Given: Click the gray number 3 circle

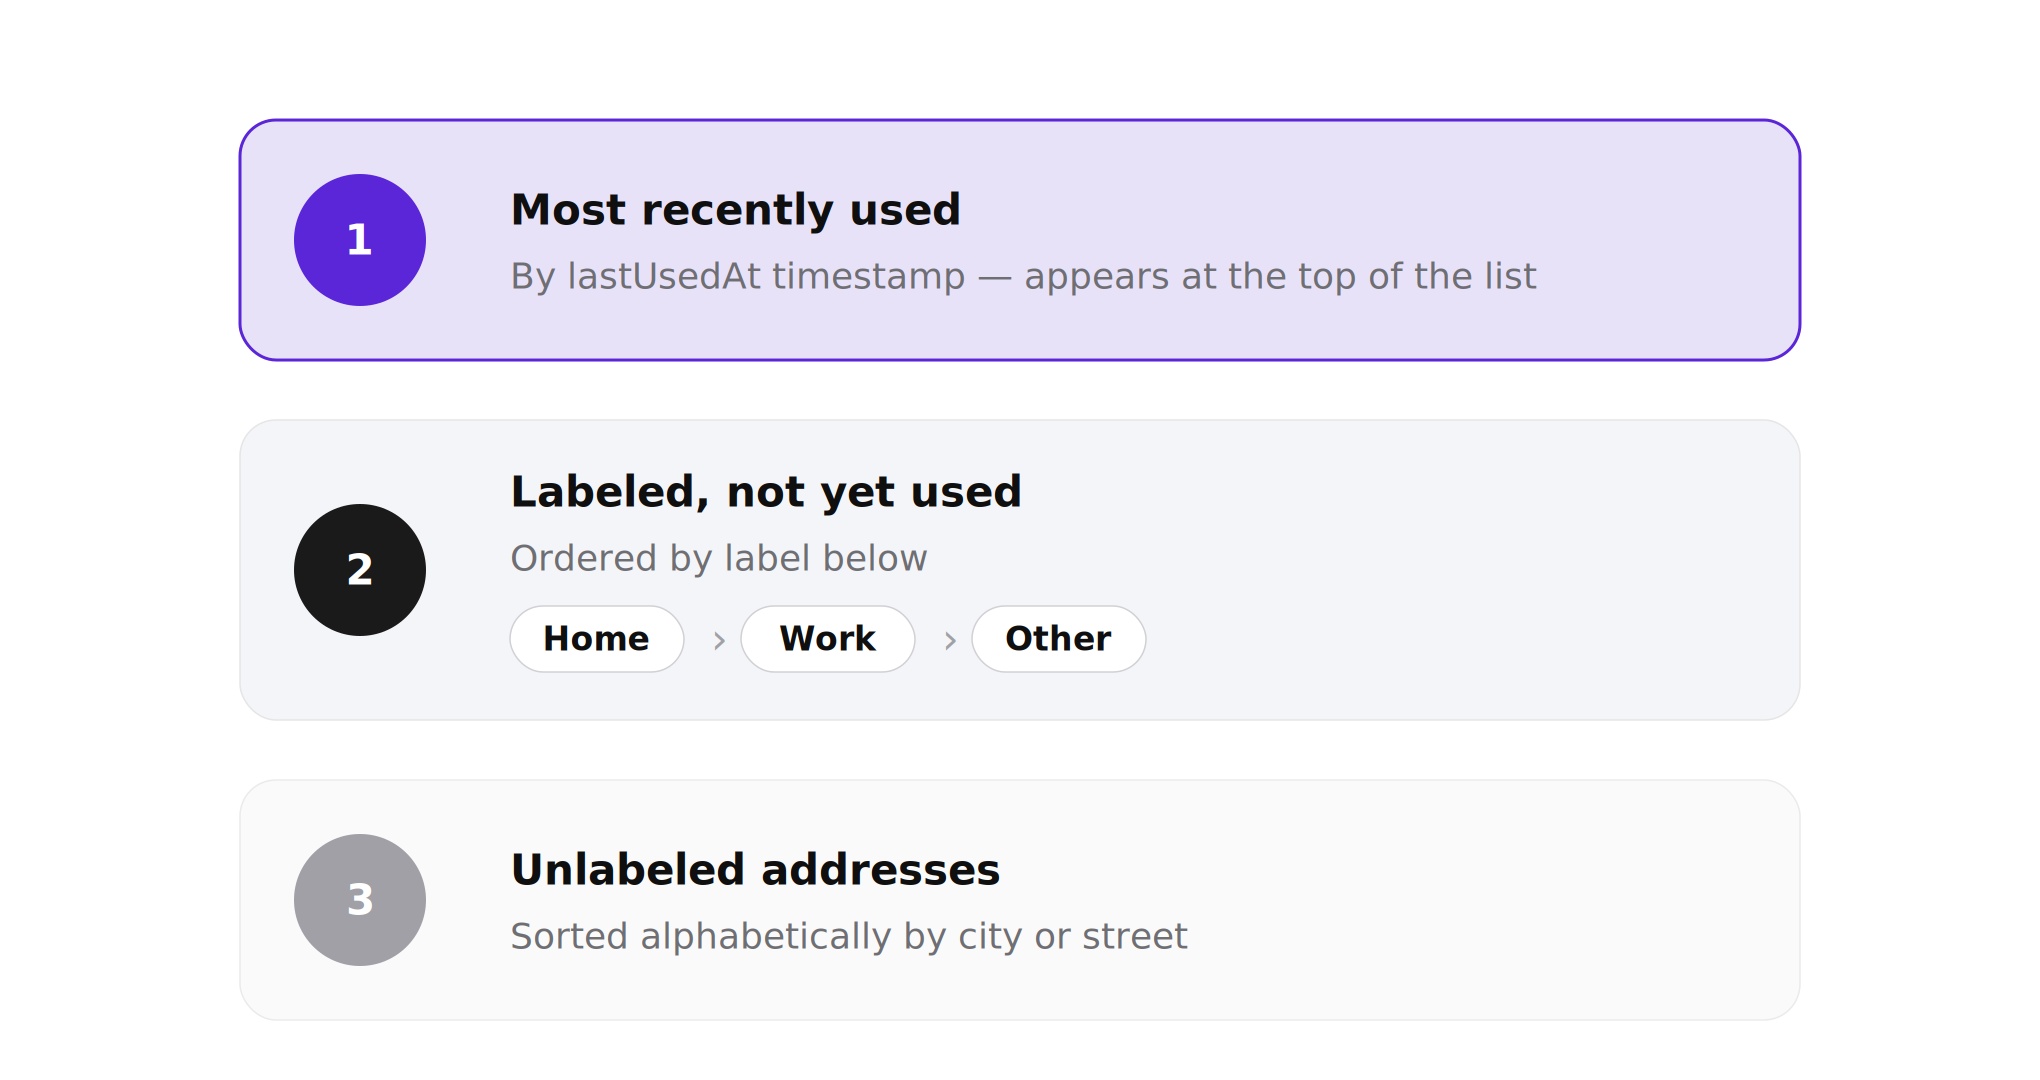Looking at the screenshot, I should click(360, 900).
